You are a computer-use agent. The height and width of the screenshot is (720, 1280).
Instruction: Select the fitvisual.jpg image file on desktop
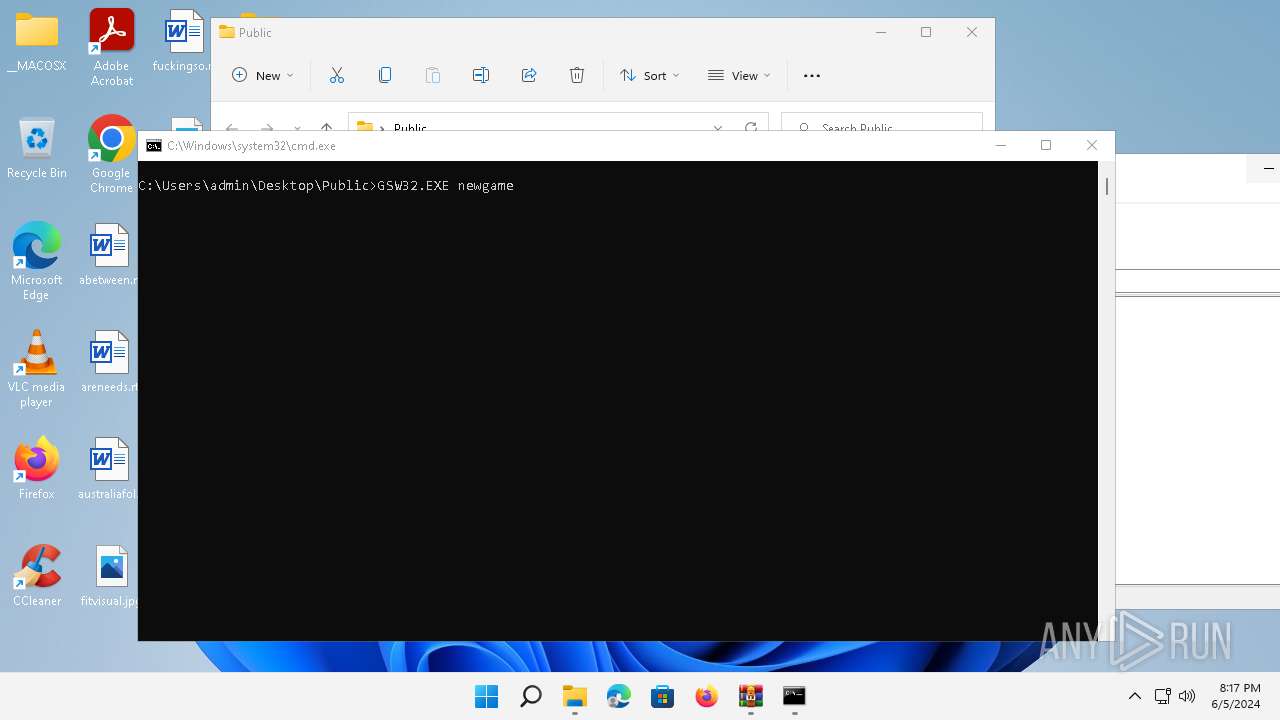110,575
